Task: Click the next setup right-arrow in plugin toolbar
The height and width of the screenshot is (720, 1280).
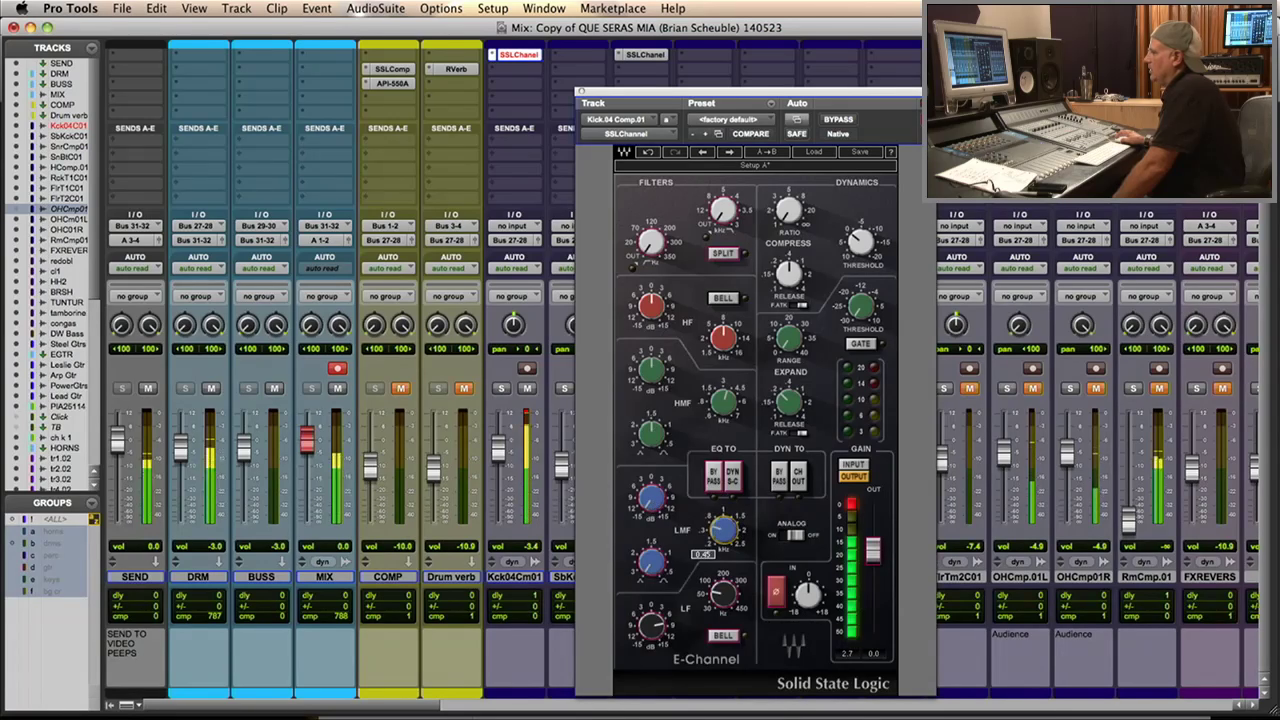Action: [729, 152]
